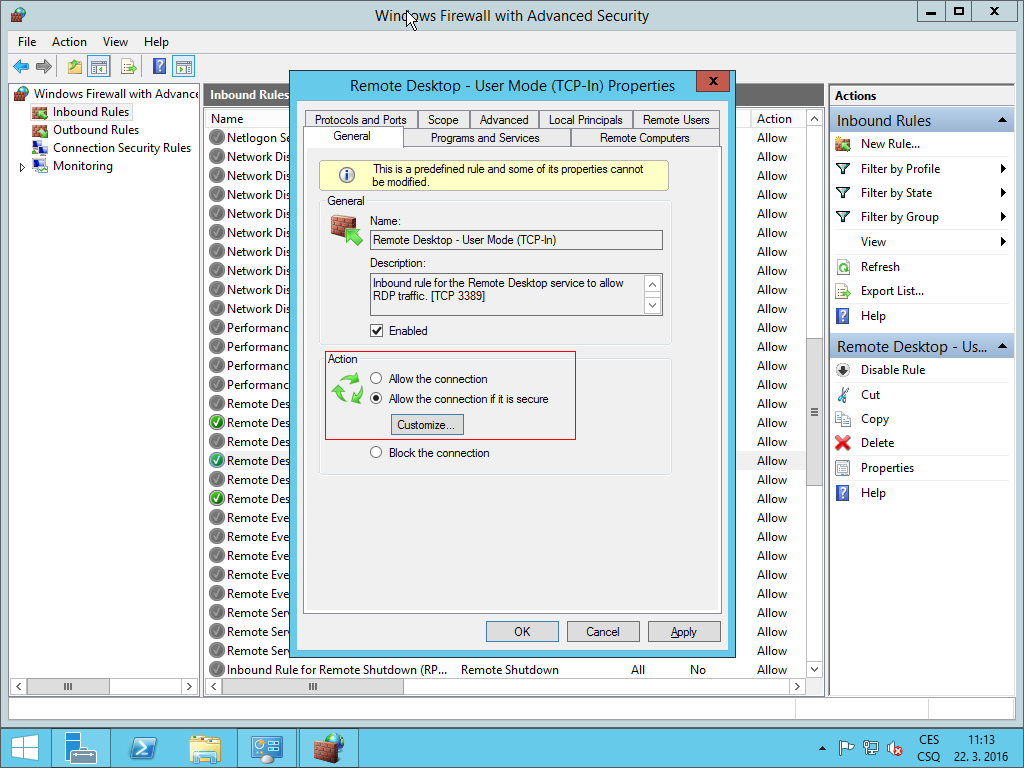
Task: Select the Netlogon Service rule row
Action: [x=248, y=138]
